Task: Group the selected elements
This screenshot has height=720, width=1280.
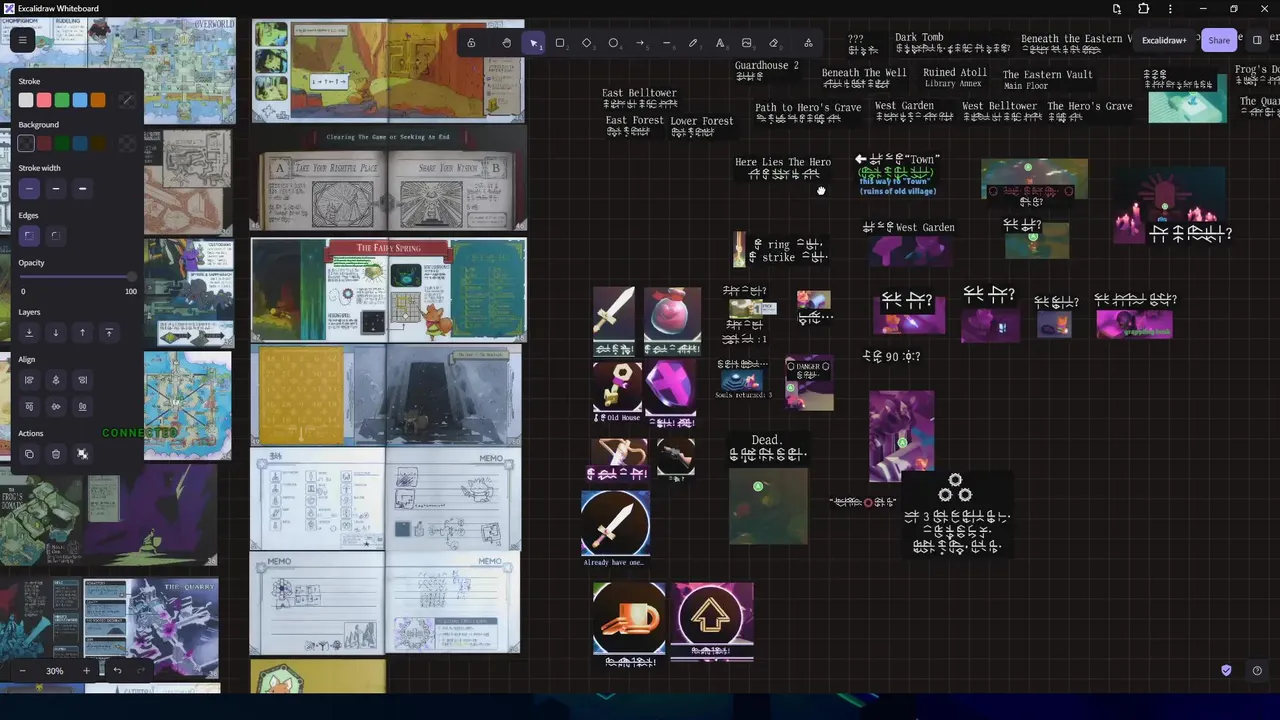Action: 82,454
